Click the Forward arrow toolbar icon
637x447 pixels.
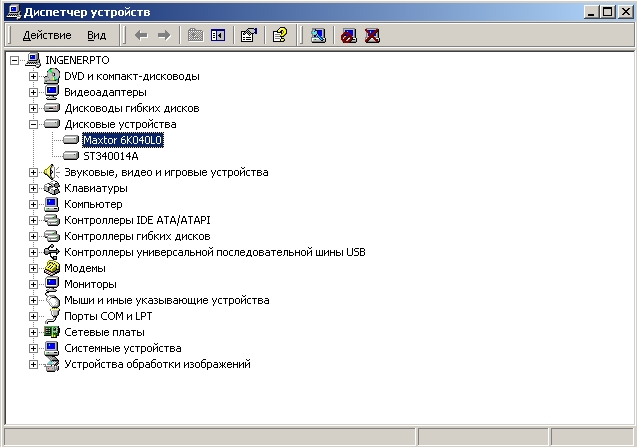tap(164, 35)
